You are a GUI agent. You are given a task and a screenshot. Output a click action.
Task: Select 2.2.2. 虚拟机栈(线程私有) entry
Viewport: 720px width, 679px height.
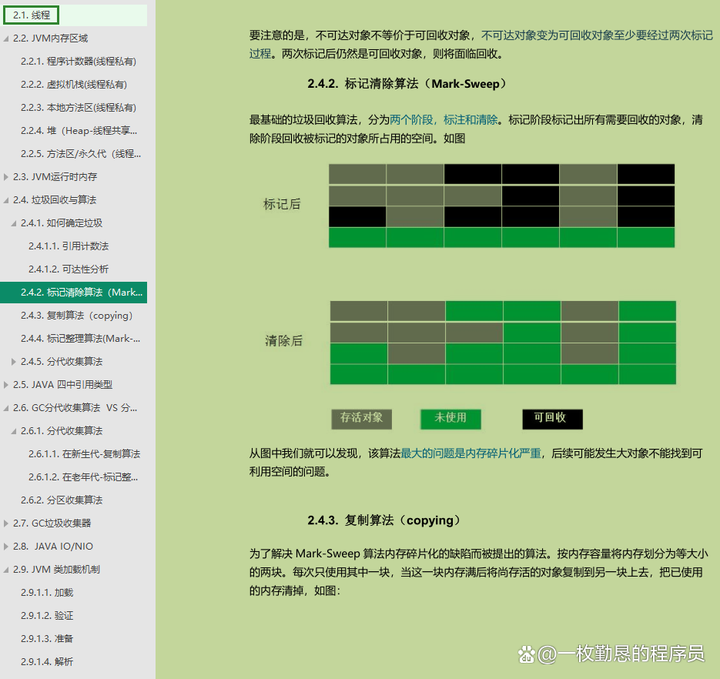coord(74,84)
